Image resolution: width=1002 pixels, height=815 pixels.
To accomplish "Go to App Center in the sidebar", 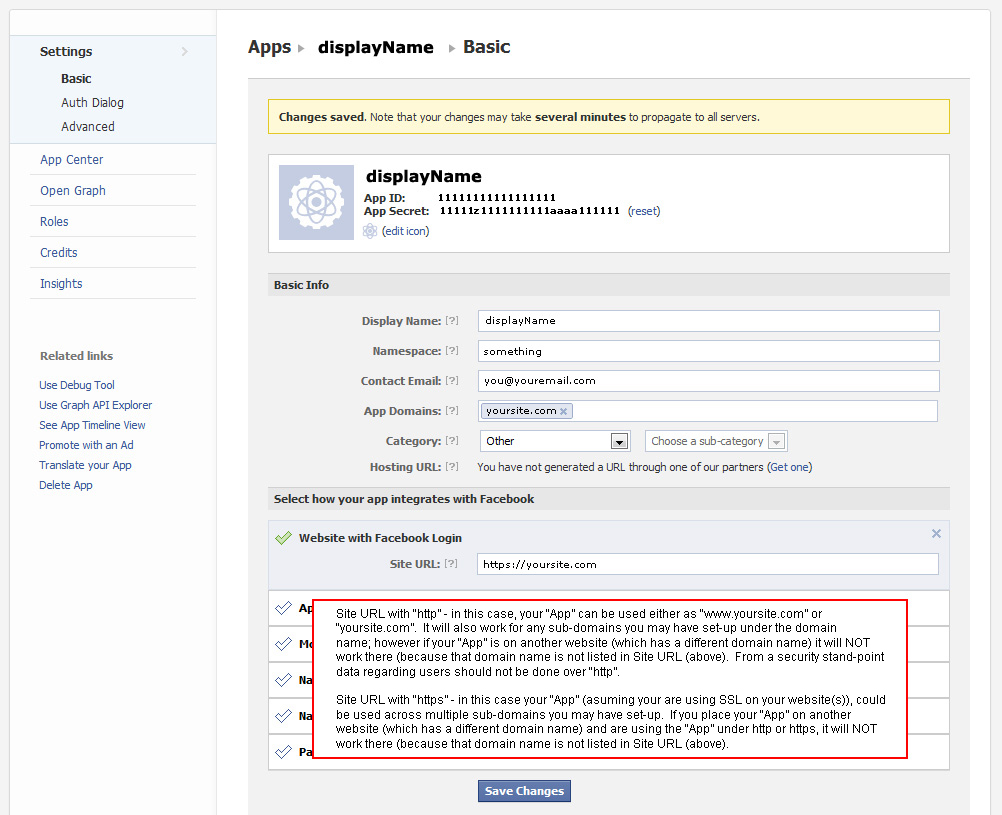I will point(72,160).
